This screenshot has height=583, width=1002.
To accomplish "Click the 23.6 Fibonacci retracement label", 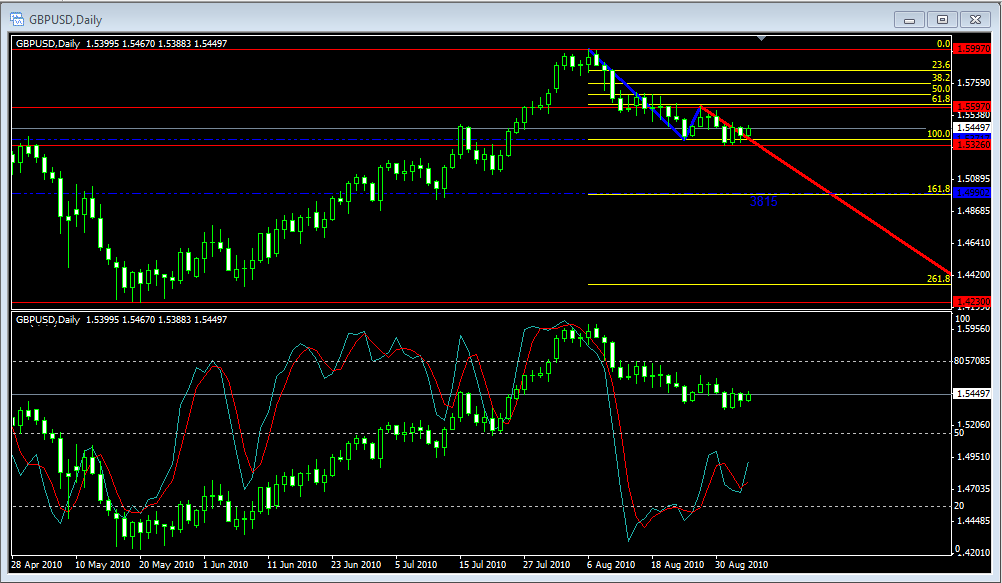I will click(x=939, y=64).
